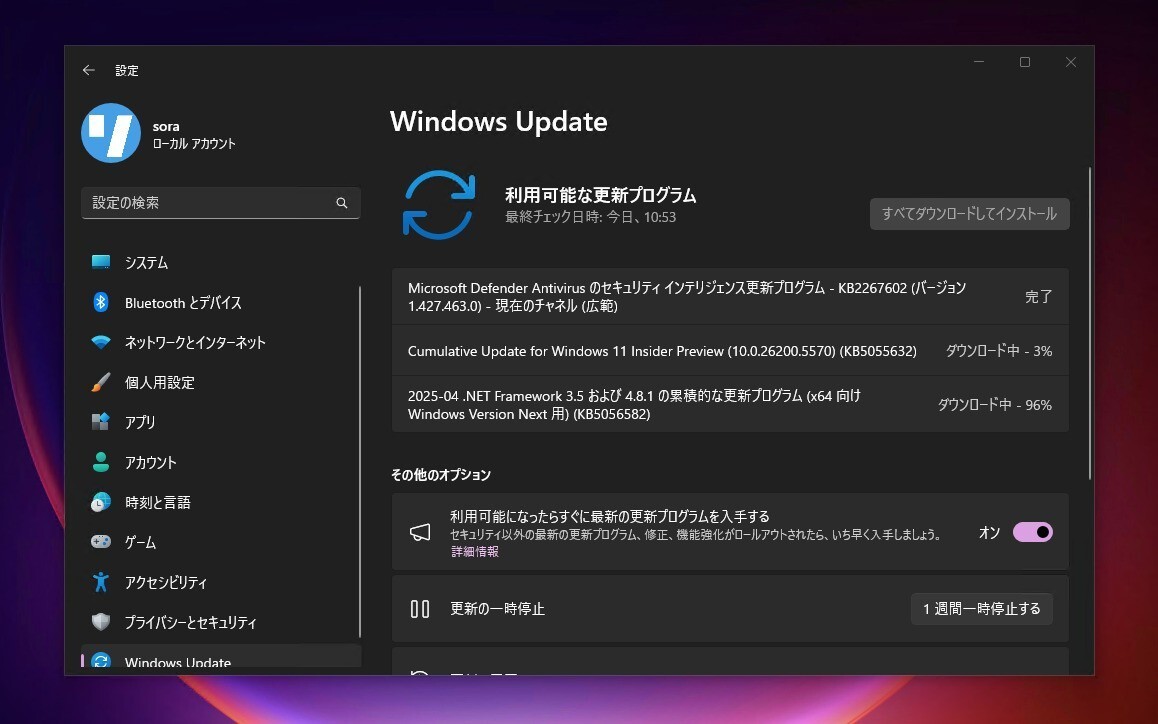Open the 詳細情報 link
Screen dimensions: 1158x724
pos(475,551)
